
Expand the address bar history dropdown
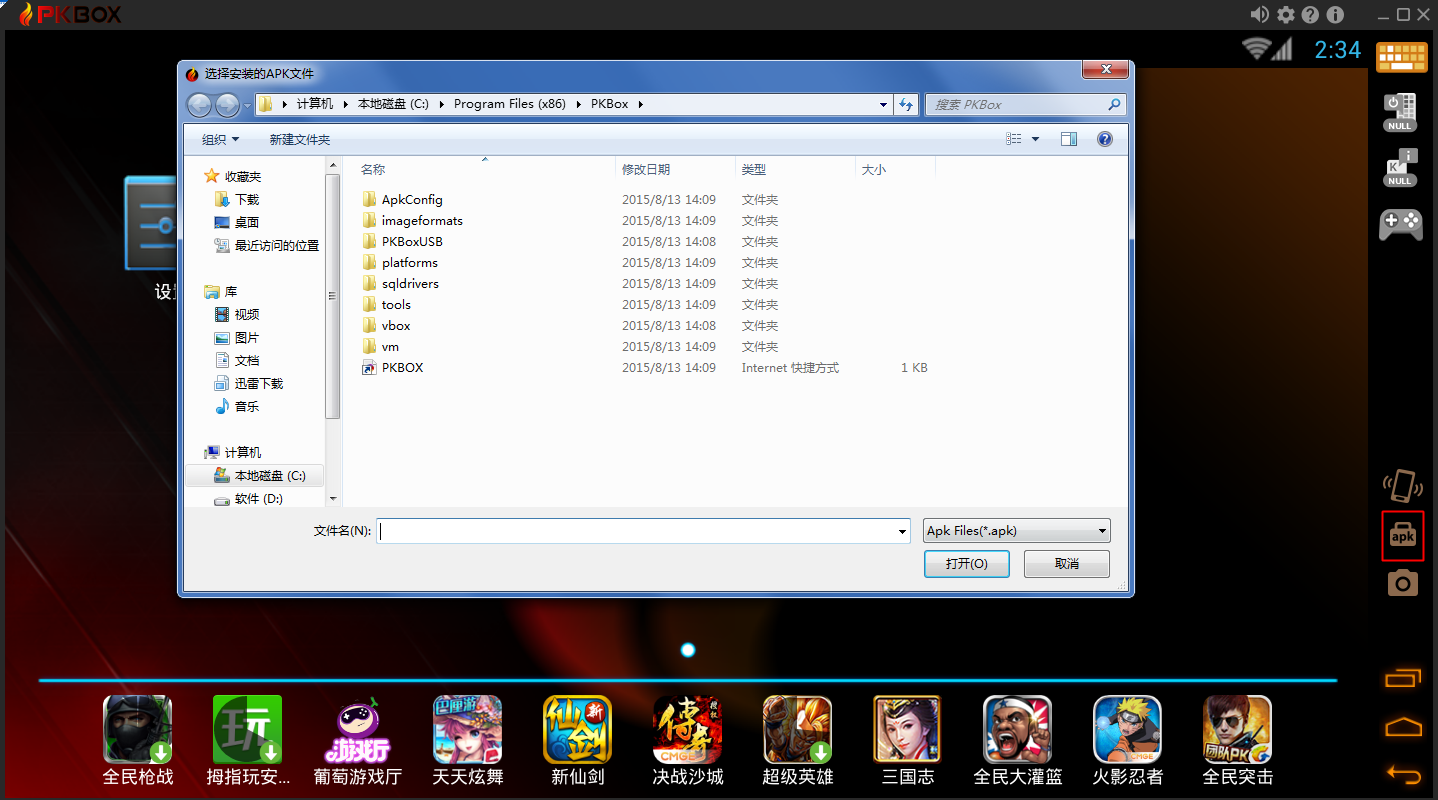[883, 104]
